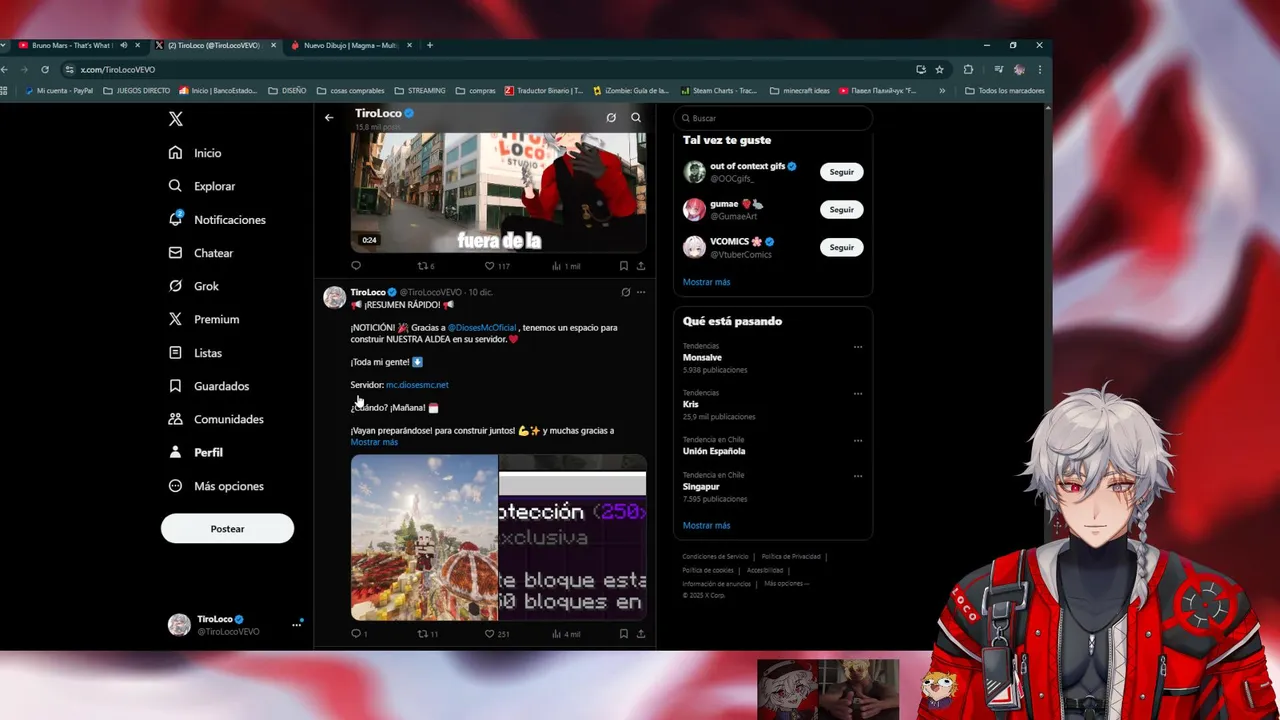Click Mostrar más in the tweet text
Viewport: 1280px width, 720px height.
point(374,442)
